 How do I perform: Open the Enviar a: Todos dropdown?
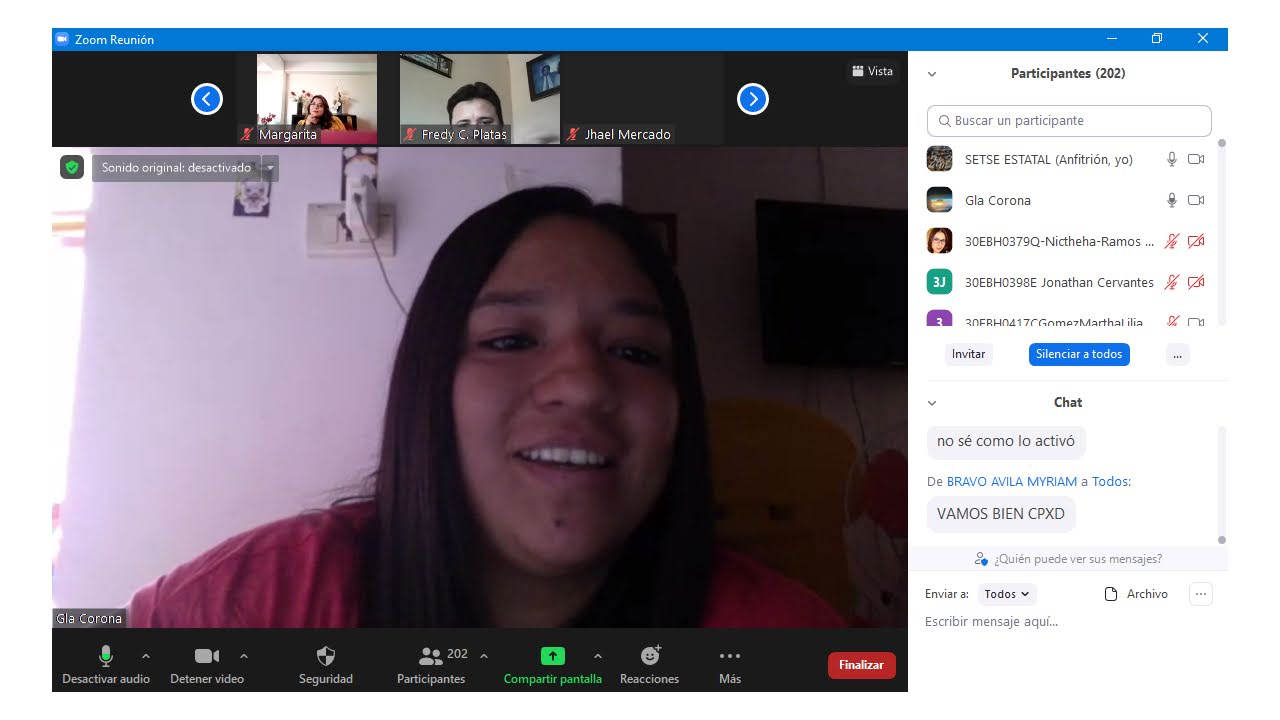click(x=1007, y=594)
